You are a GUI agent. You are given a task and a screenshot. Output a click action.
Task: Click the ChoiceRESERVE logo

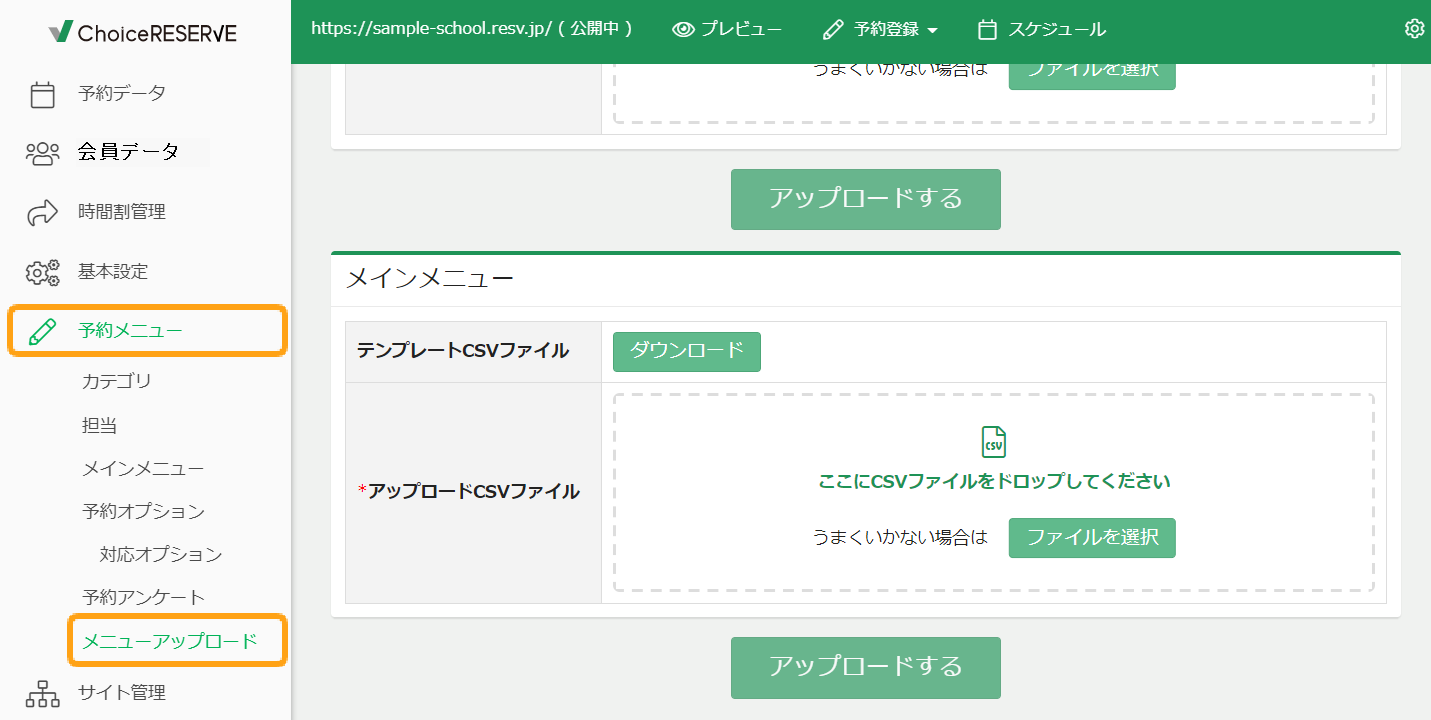[143, 33]
